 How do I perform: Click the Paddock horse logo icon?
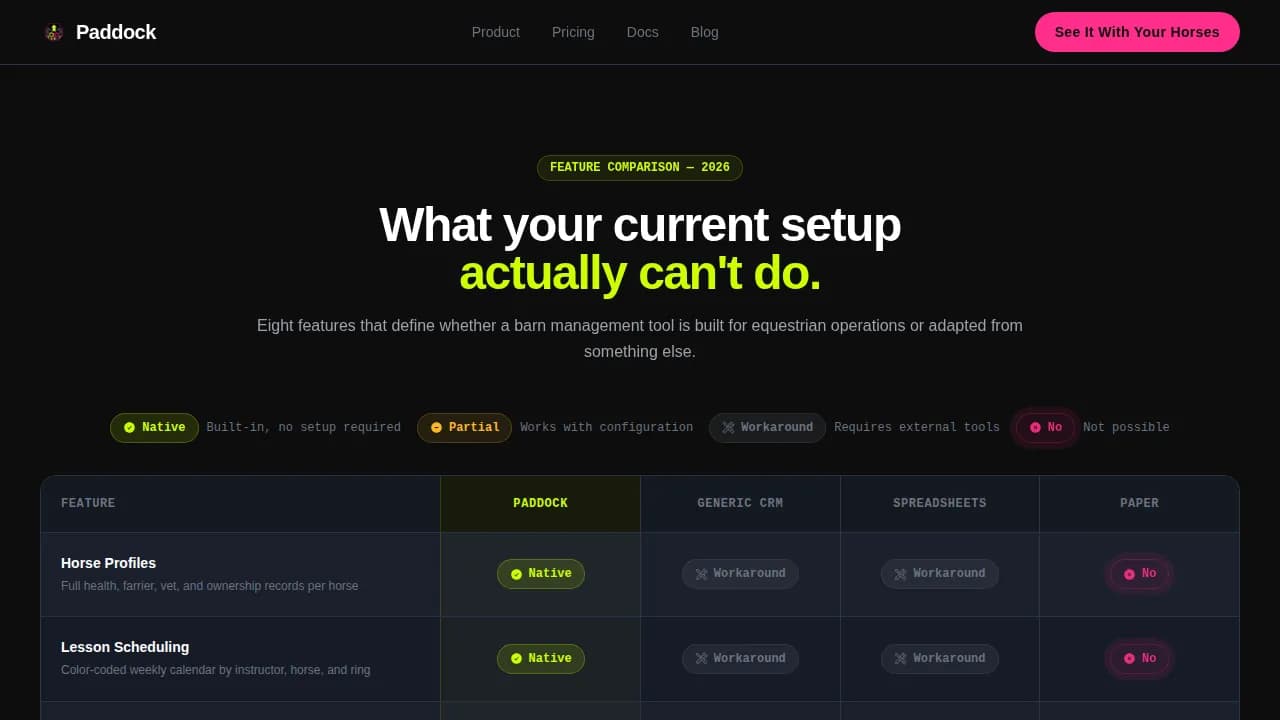(x=53, y=31)
